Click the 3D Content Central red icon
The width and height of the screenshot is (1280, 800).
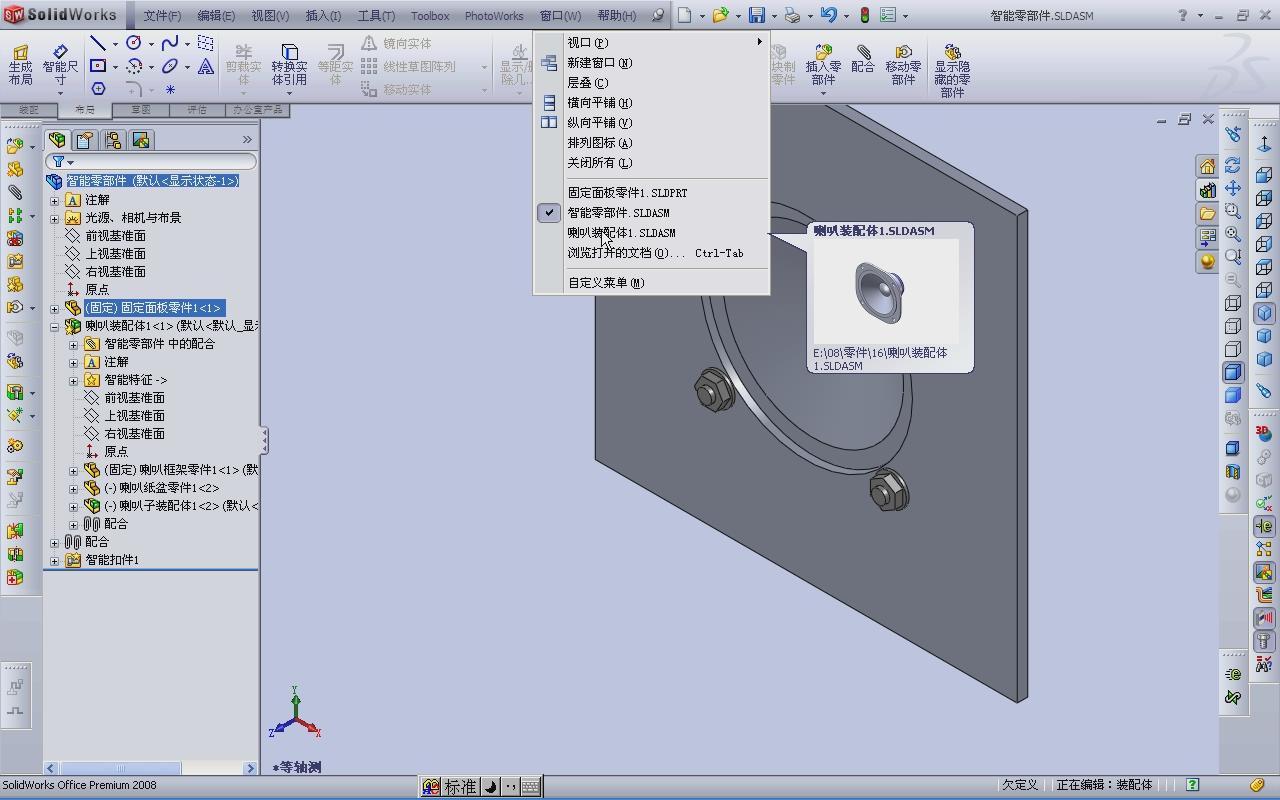[x=1263, y=434]
